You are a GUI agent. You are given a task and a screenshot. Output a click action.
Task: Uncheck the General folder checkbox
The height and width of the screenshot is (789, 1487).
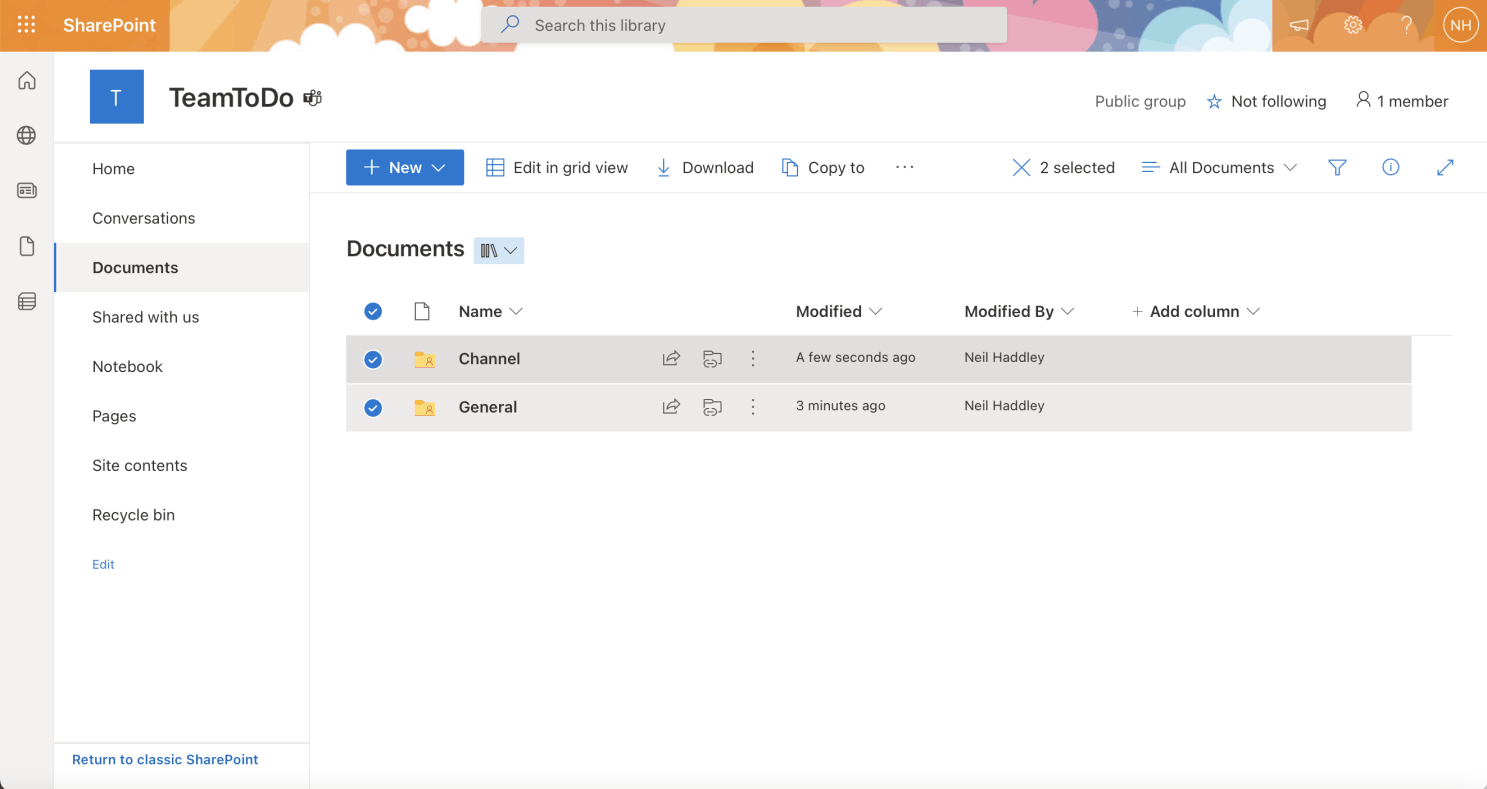pyautogui.click(x=373, y=407)
